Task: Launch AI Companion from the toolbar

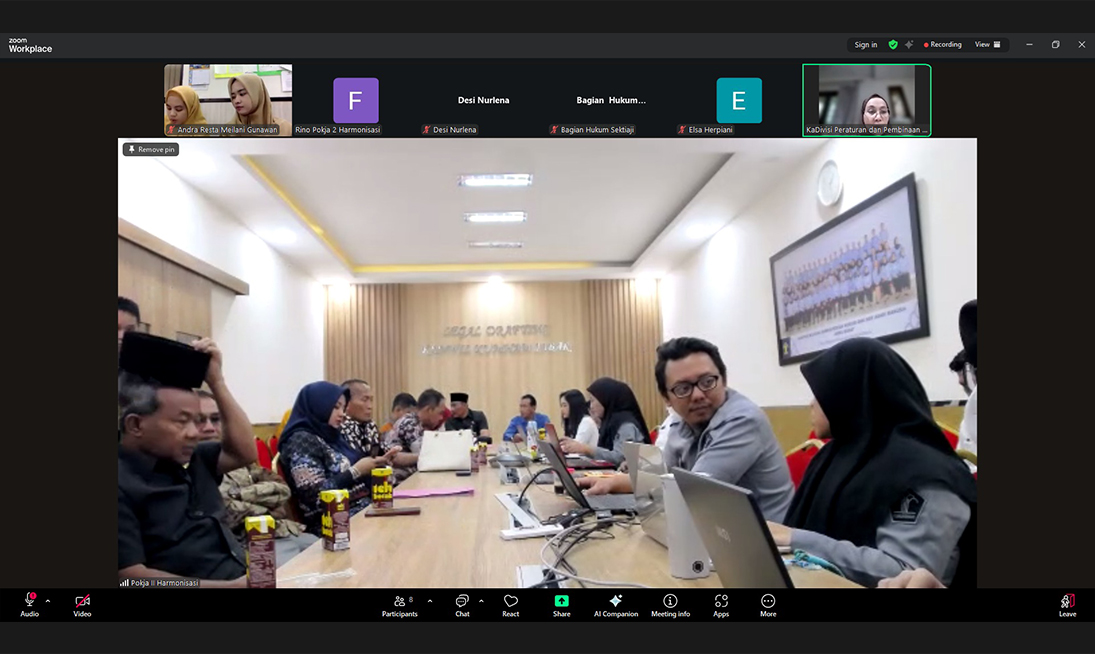Action: click(x=616, y=605)
